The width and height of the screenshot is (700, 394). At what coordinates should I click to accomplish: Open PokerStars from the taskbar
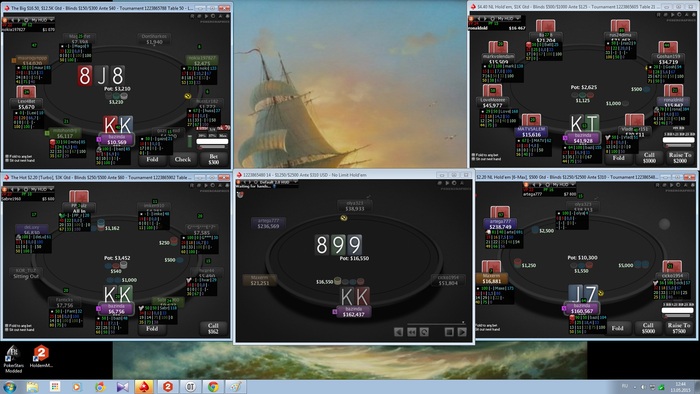tap(144, 387)
